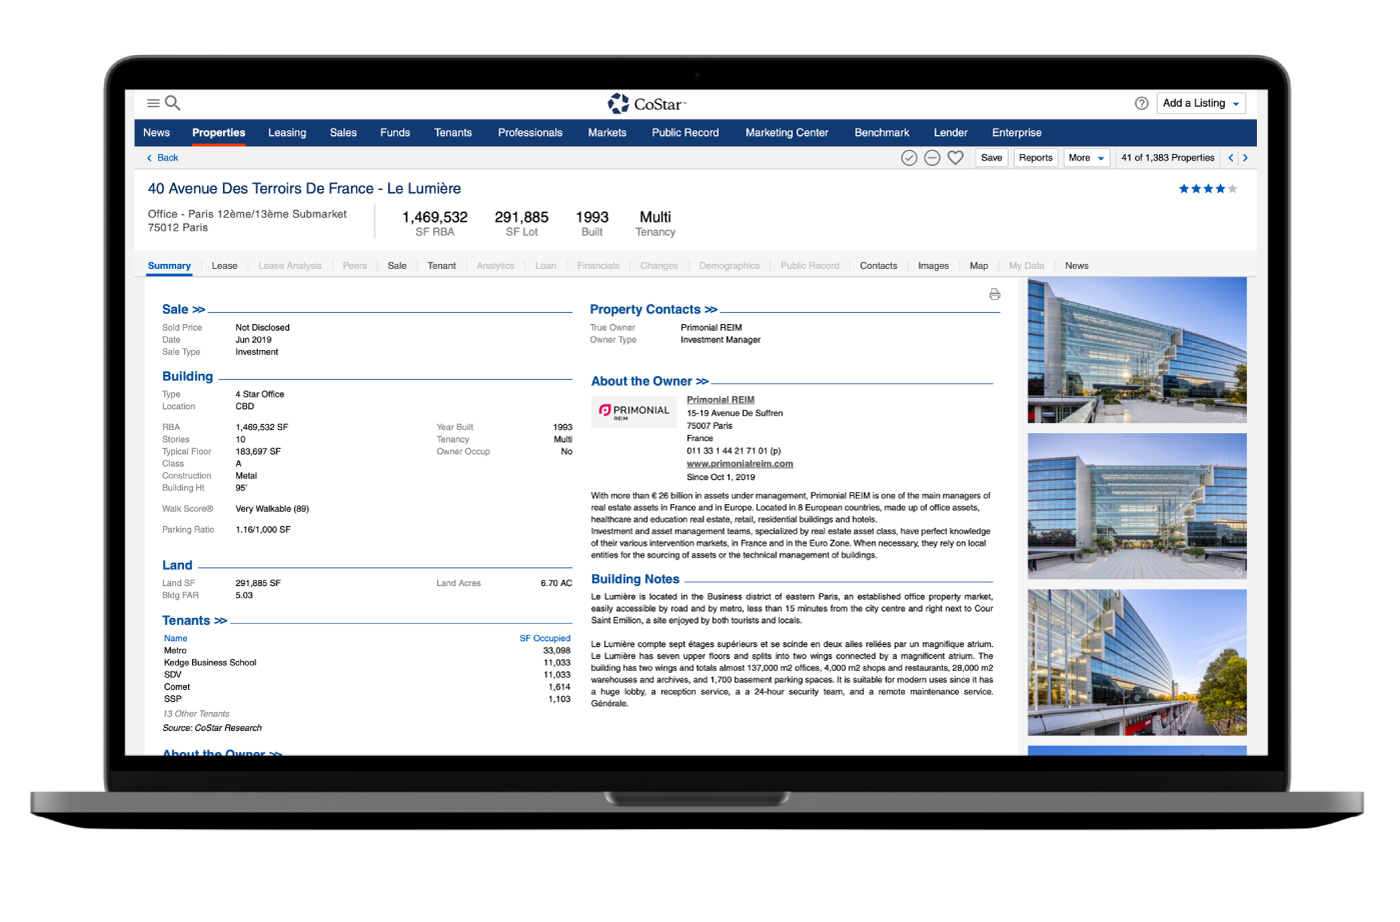Favorite property with heart icon
1400x922 pixels.
point(956,158)
